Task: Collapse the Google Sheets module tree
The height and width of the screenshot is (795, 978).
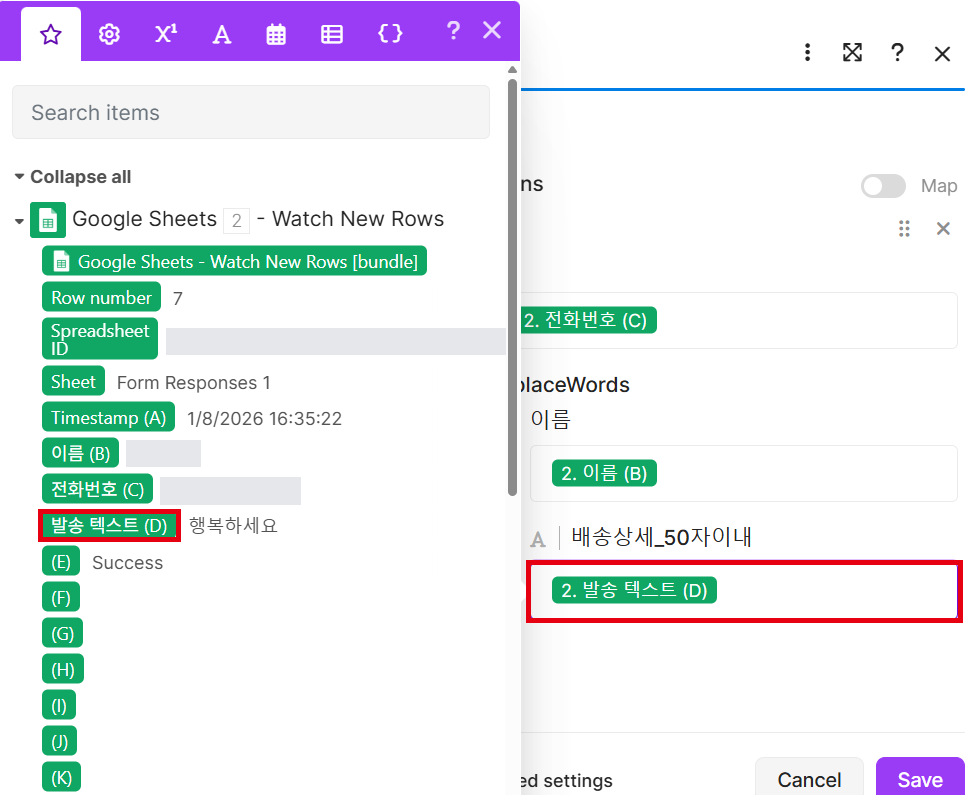Action: pyautogui.click(x=19, y=221)
